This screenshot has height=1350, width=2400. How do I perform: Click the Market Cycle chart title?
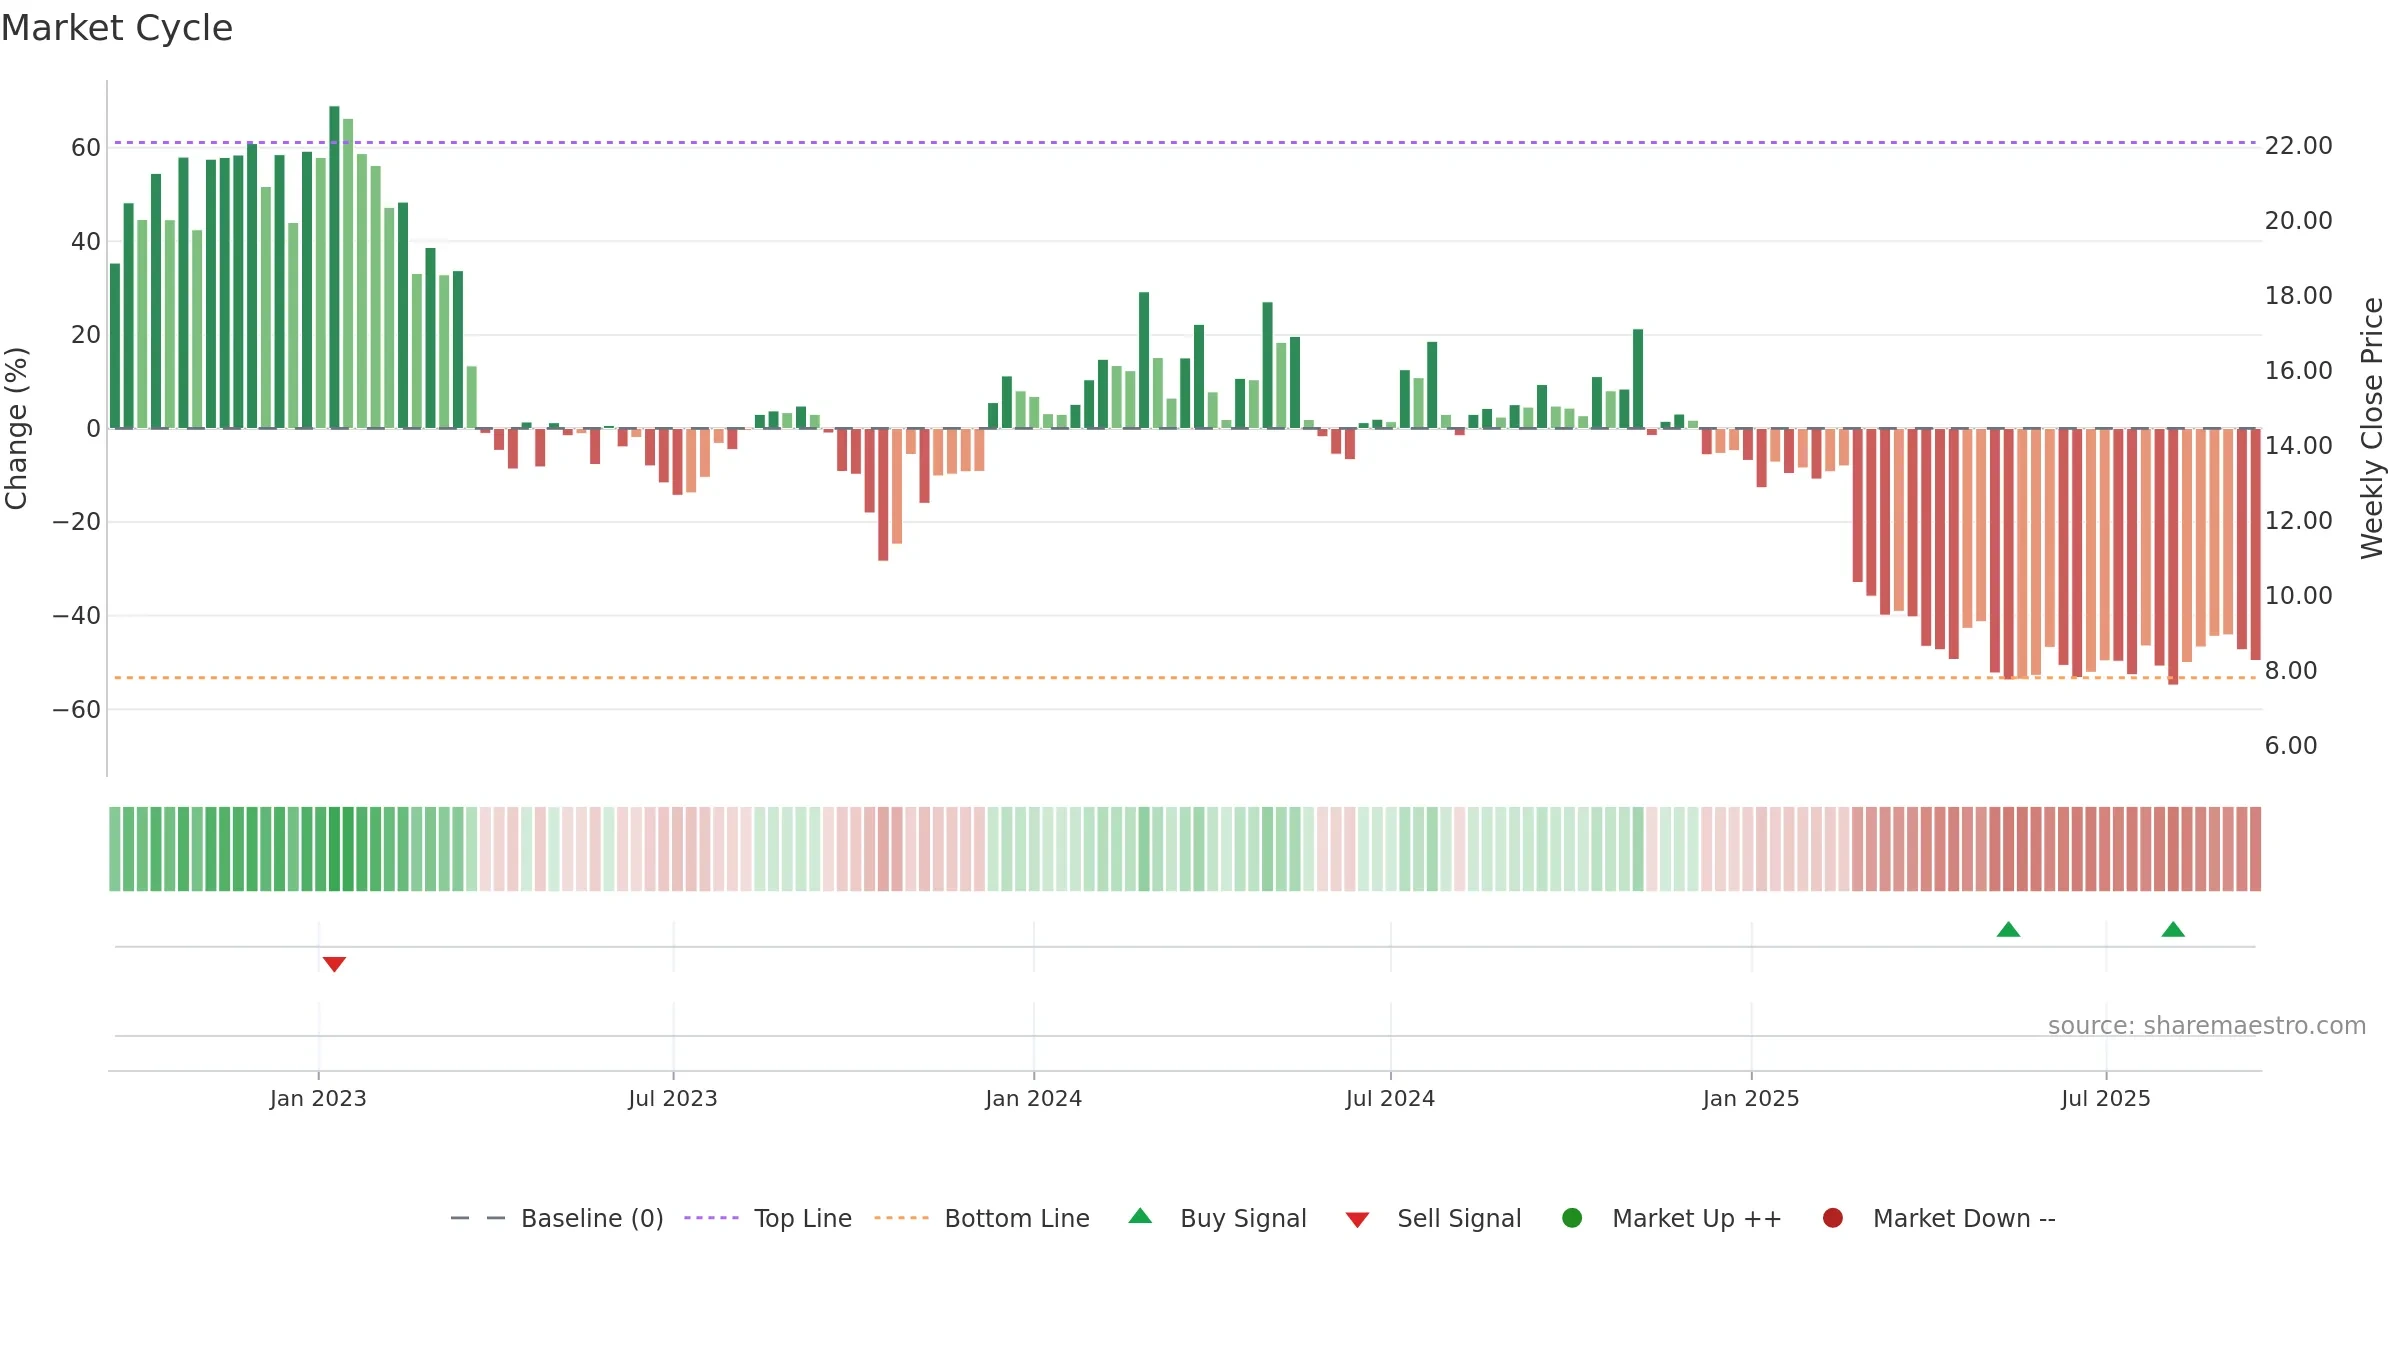click(117, 28)
